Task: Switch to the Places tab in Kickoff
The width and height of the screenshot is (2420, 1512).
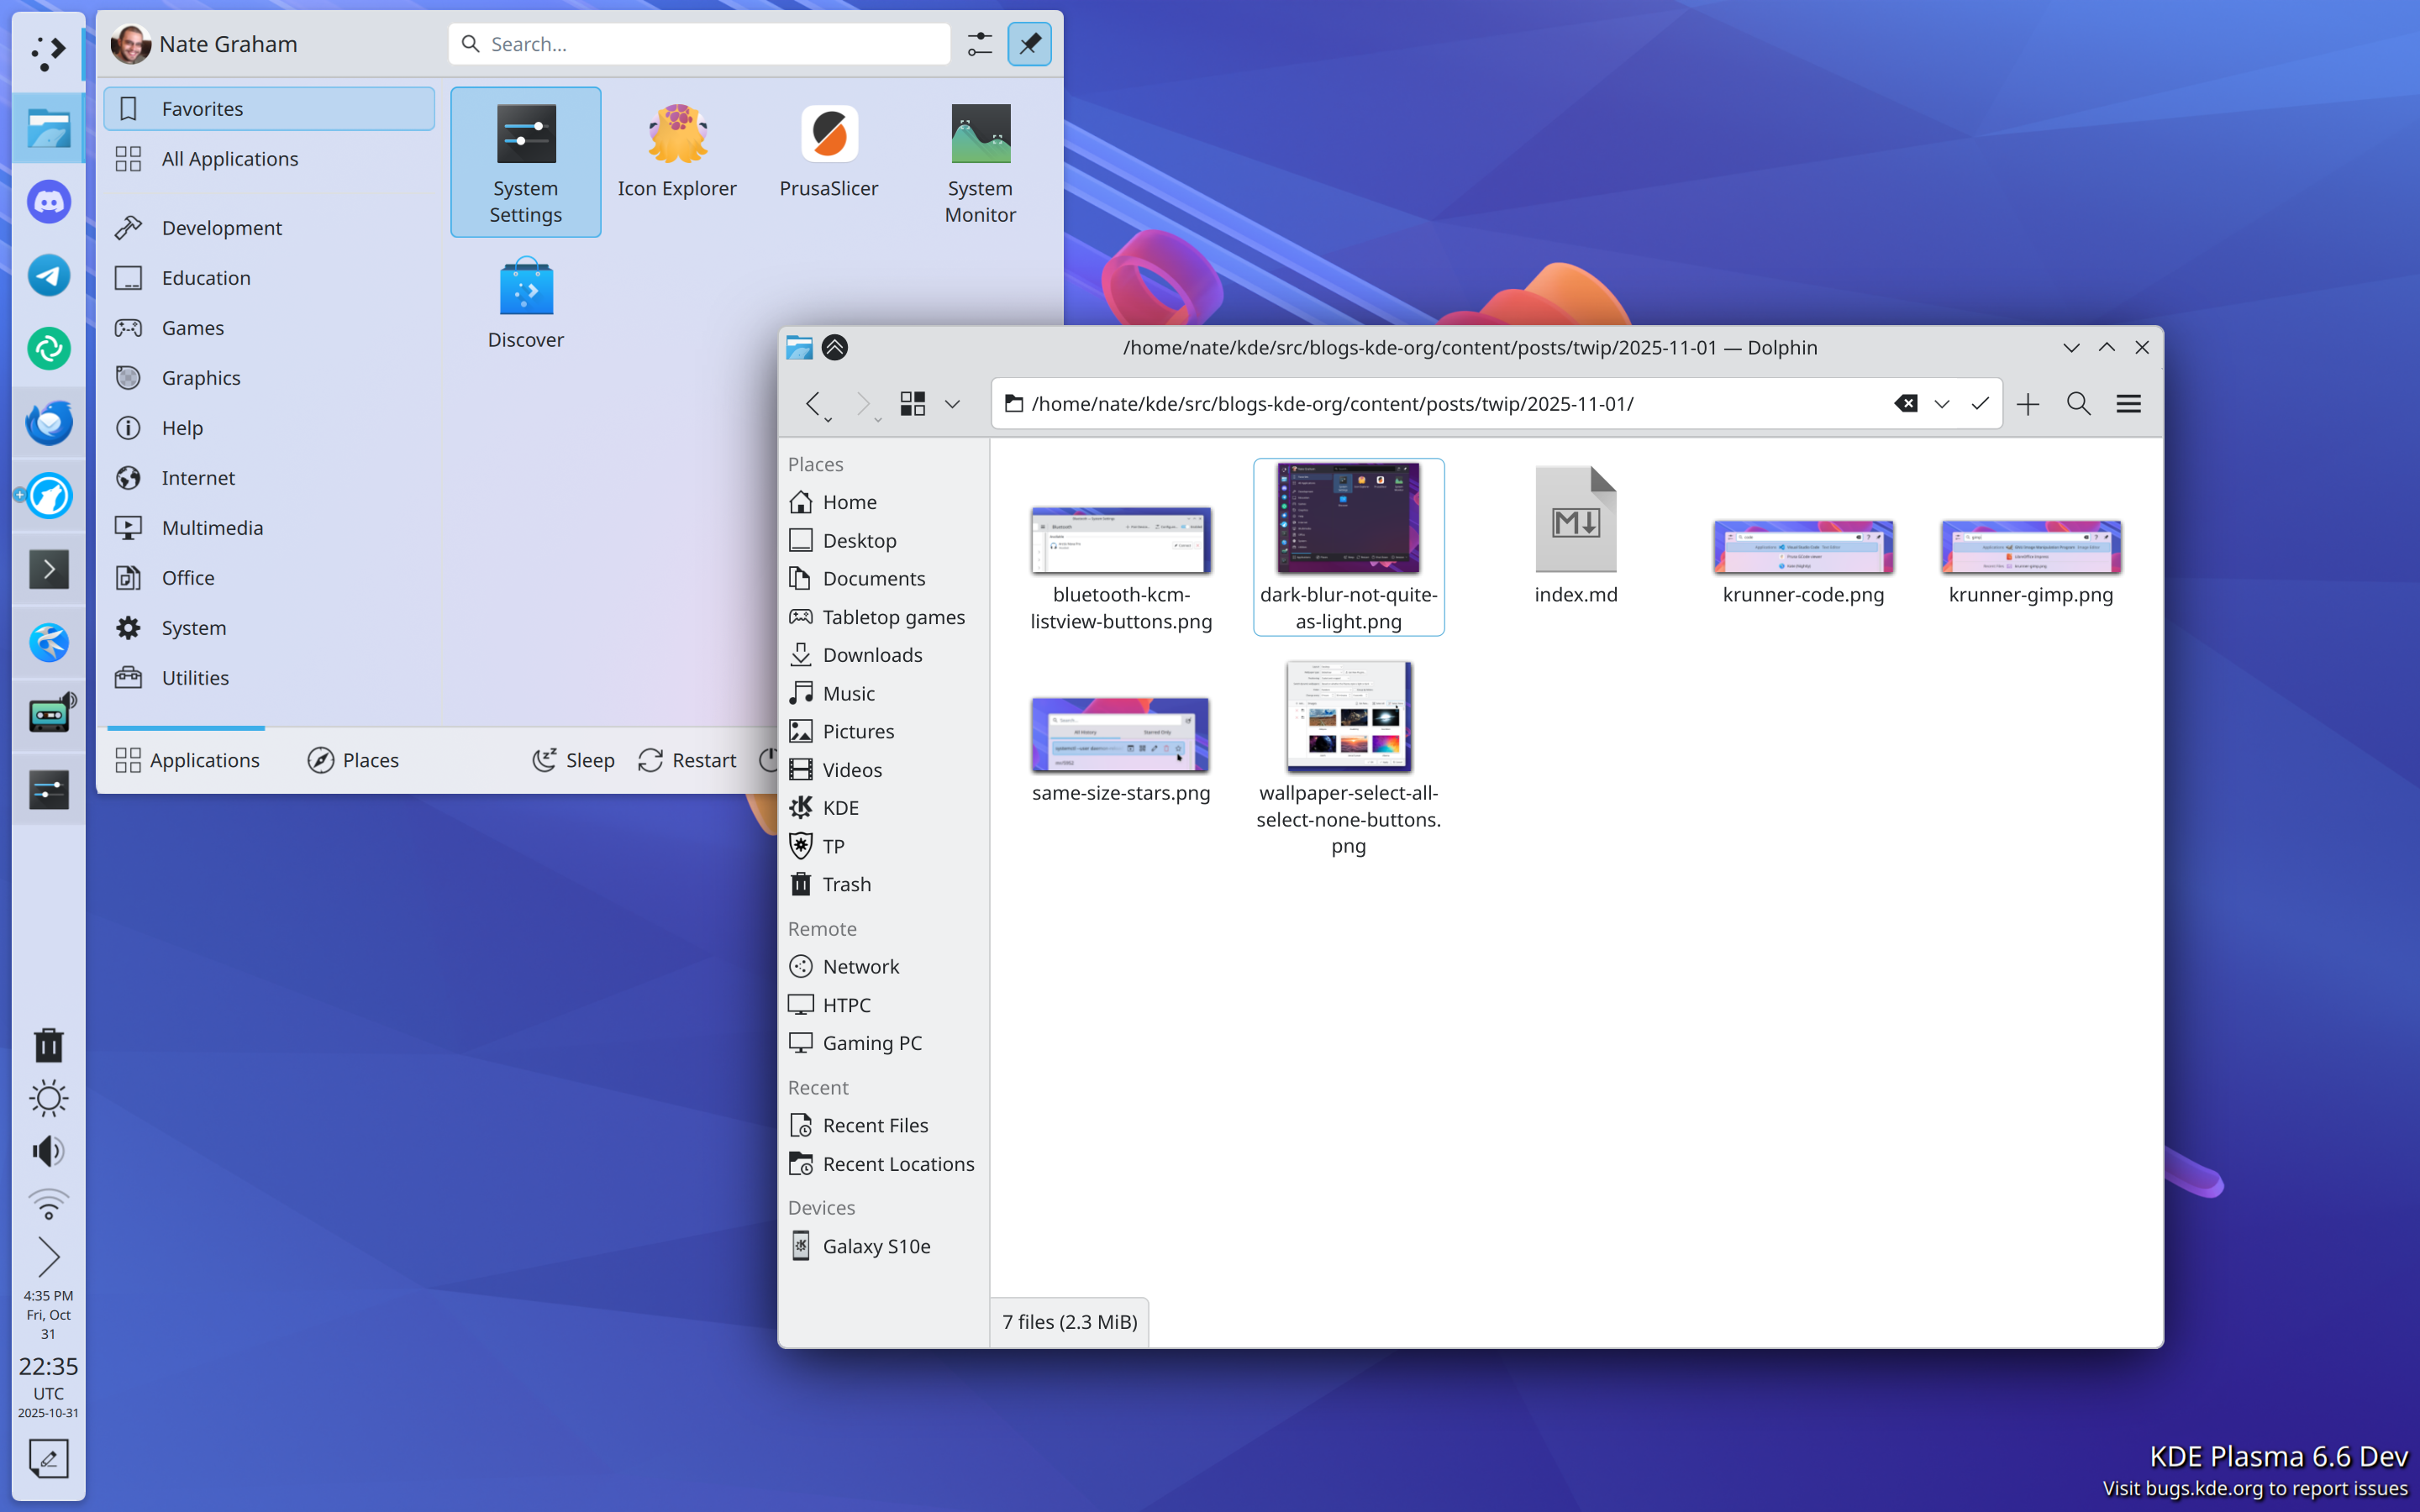Action: [x=352, y=759]
